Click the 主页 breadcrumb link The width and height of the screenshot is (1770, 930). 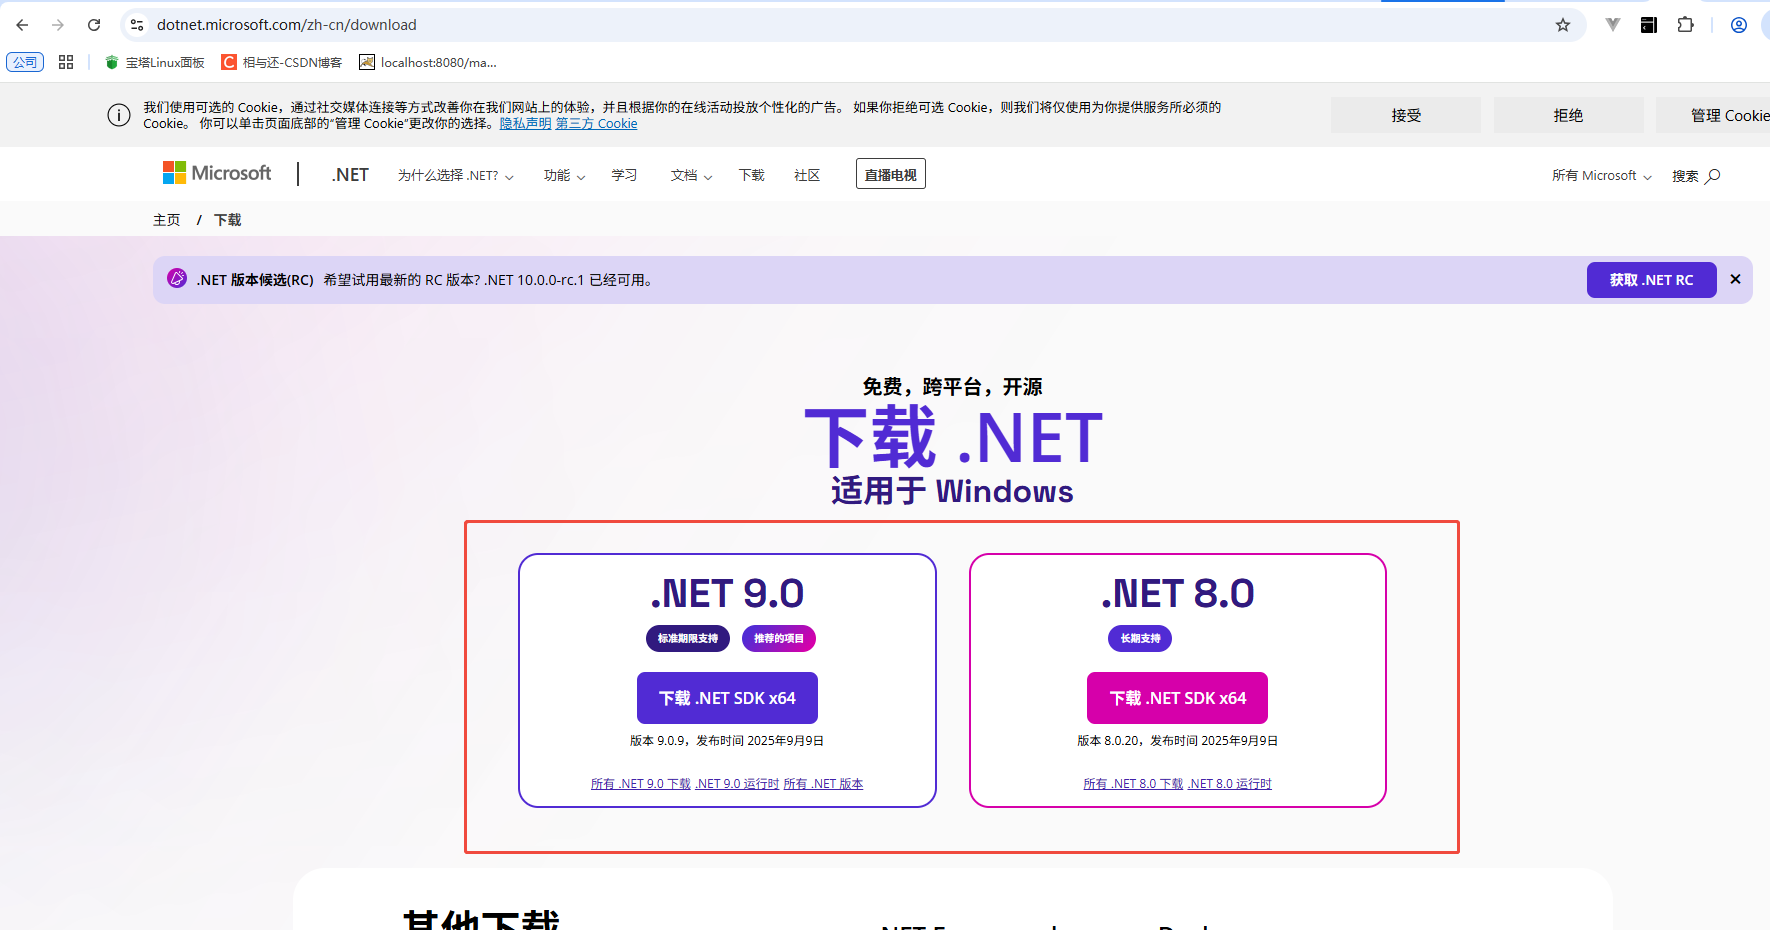[x=166, y=220]
